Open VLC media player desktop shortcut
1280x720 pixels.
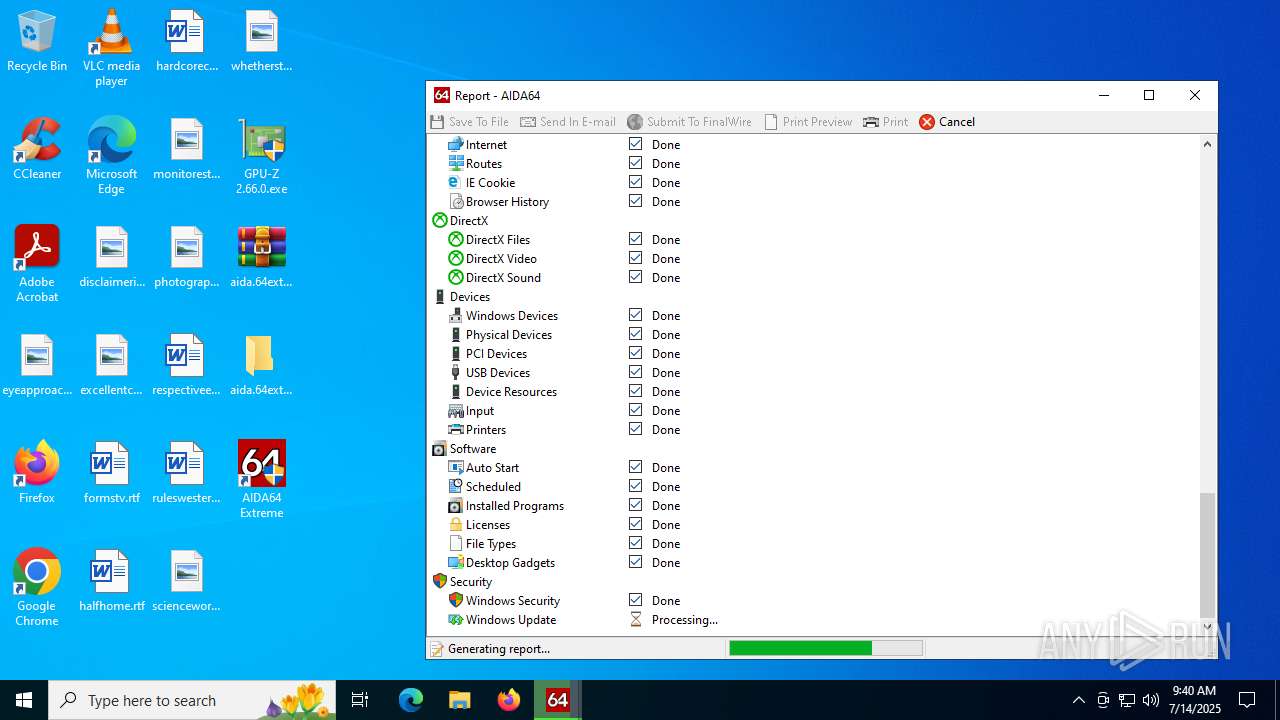(111, 47)
